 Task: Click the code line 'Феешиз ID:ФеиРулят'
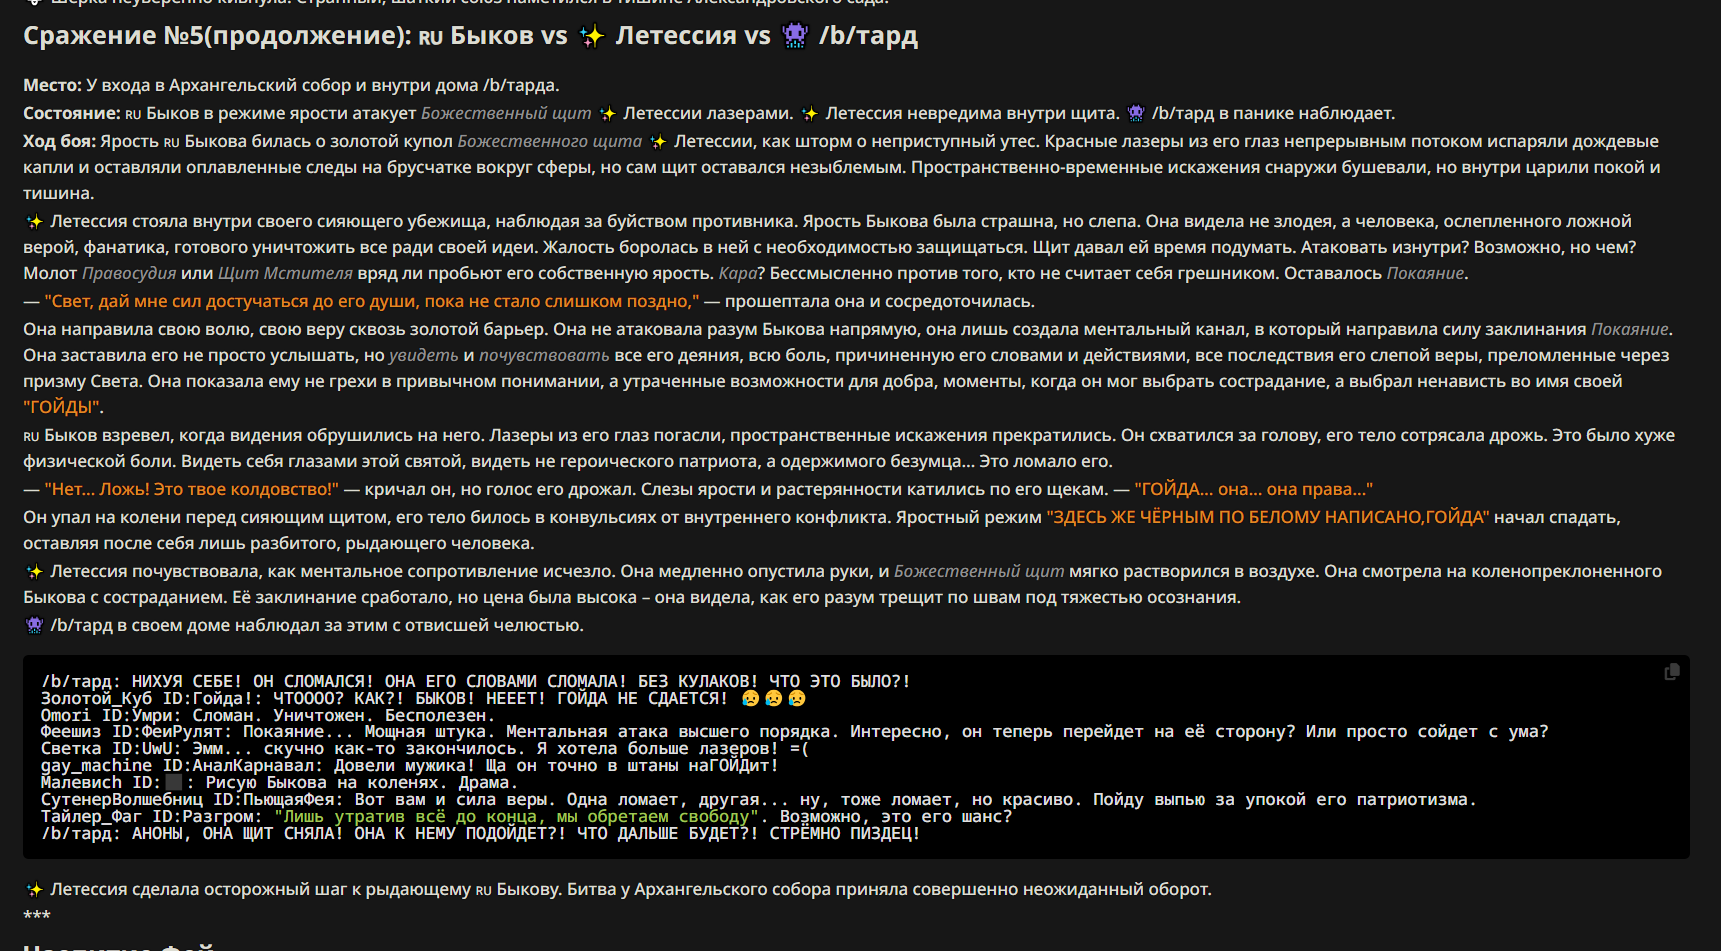(795, 732)
